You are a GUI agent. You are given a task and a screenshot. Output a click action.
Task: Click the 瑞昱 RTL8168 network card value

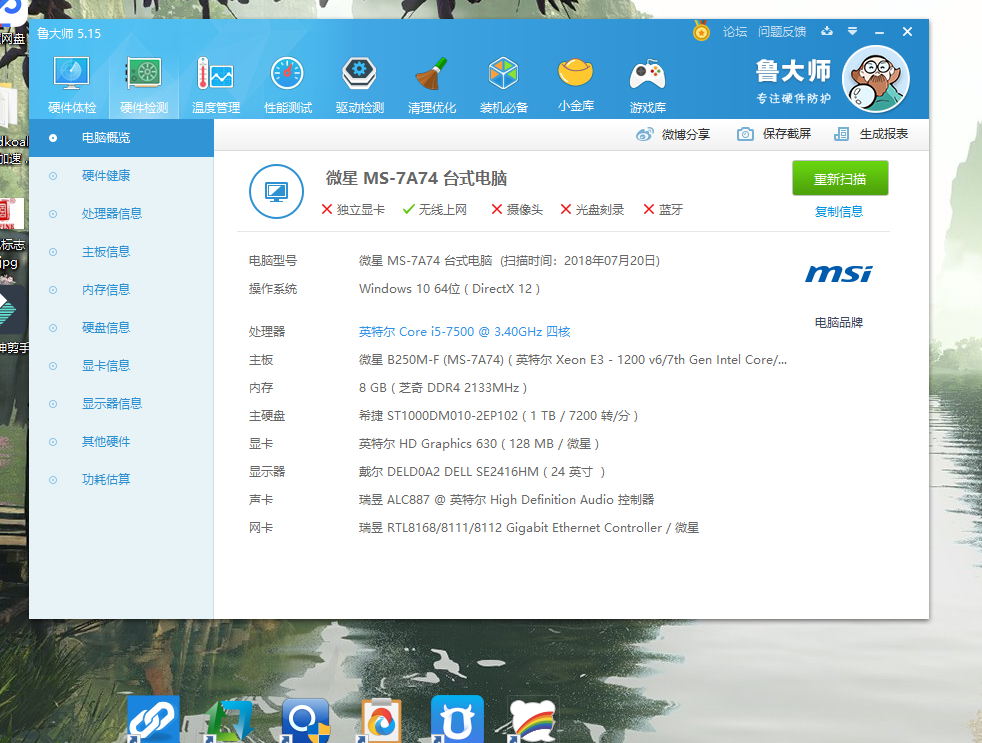click(x=529, y=528)
